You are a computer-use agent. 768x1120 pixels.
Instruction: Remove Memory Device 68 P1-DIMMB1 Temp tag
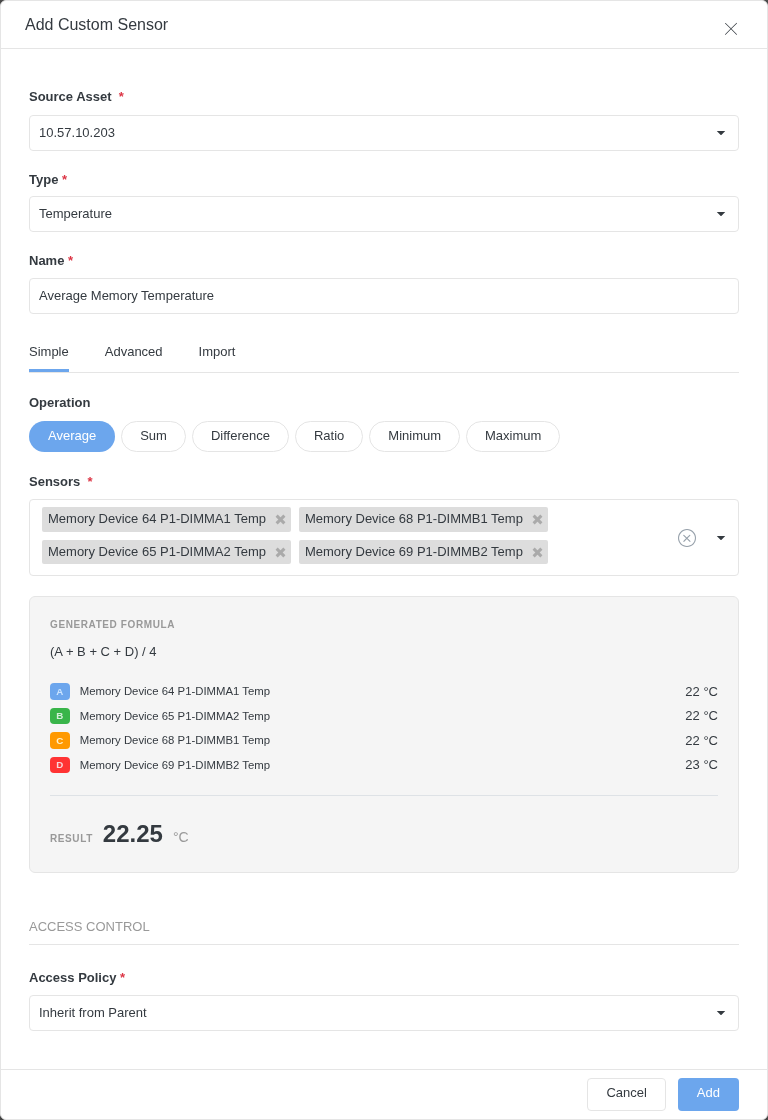(537, 519)
